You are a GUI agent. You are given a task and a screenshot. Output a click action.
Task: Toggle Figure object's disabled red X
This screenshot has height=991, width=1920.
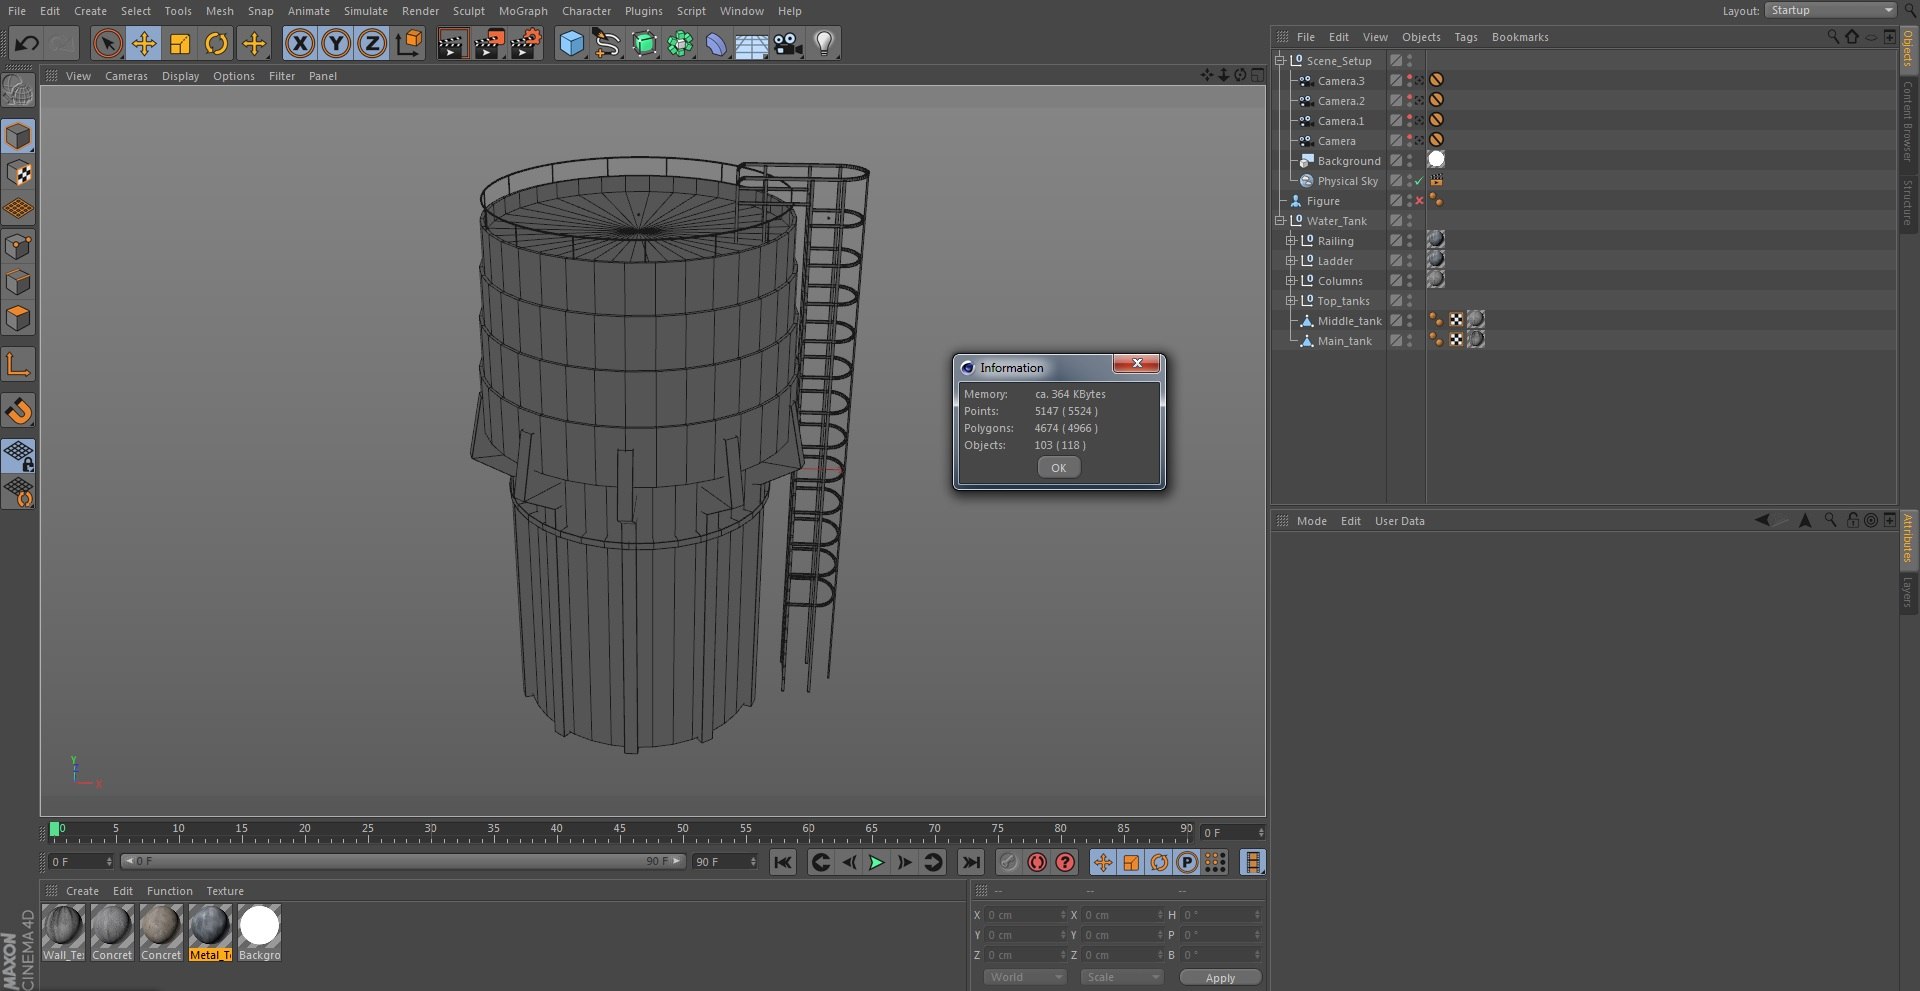[x=1419, y=201]
